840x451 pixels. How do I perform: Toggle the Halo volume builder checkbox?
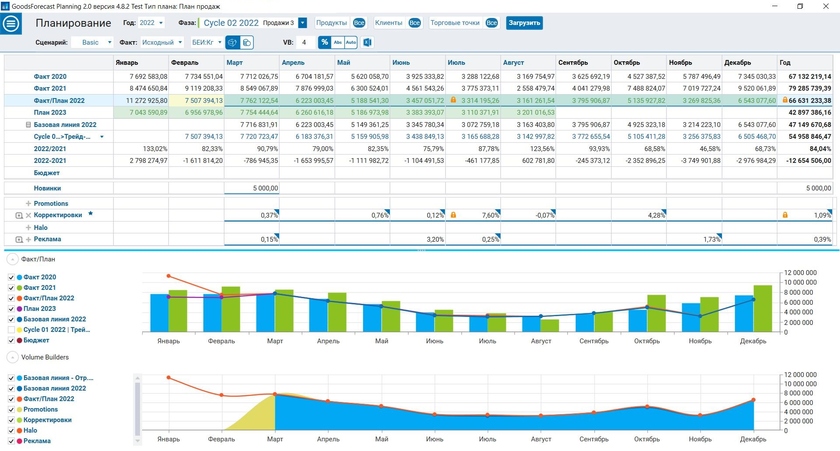point(11,431)
